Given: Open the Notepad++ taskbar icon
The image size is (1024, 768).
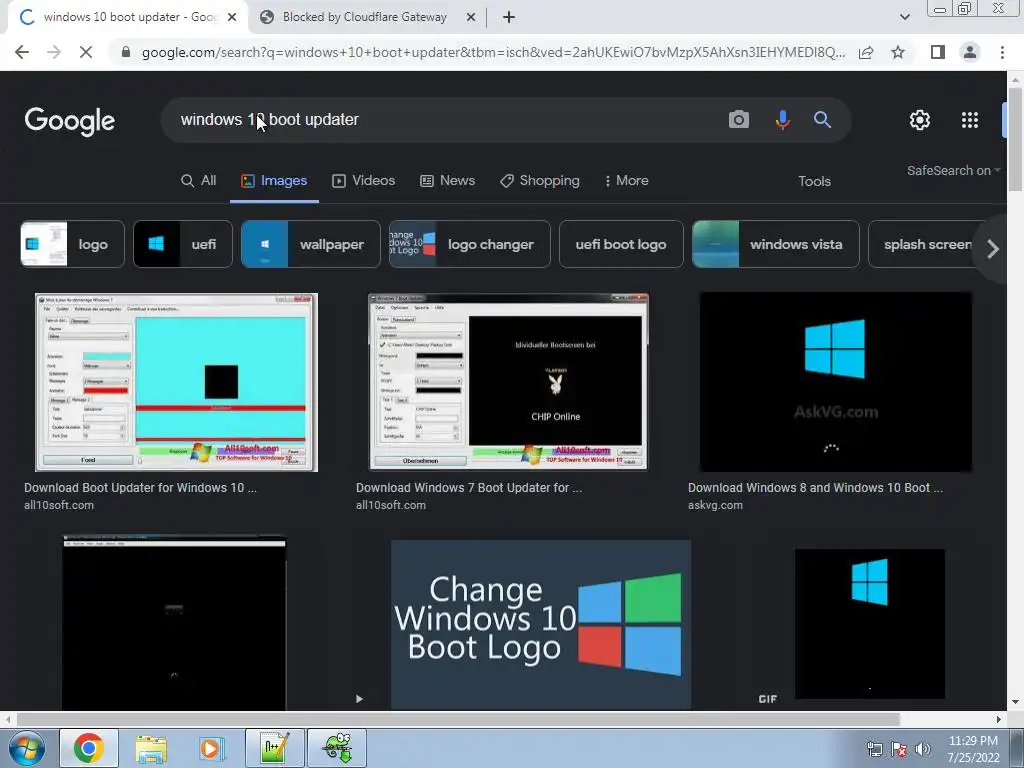Looking at the screenshot, I should [275, 748].
